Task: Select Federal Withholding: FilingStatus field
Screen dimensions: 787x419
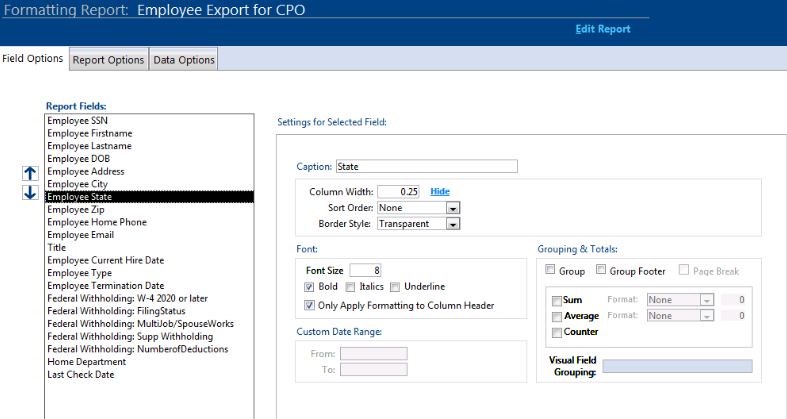Action: (x=149, y=311)
